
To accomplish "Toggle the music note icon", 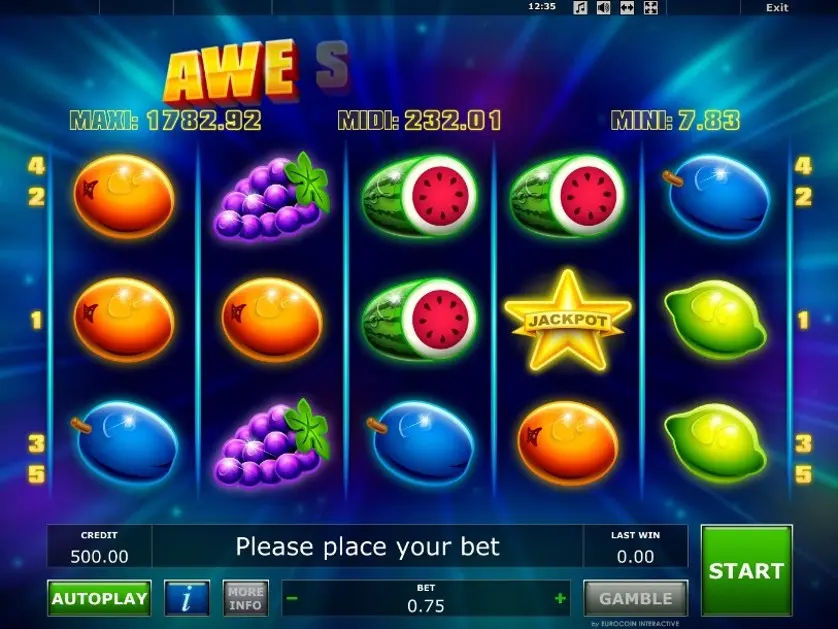I will point(580,7).
